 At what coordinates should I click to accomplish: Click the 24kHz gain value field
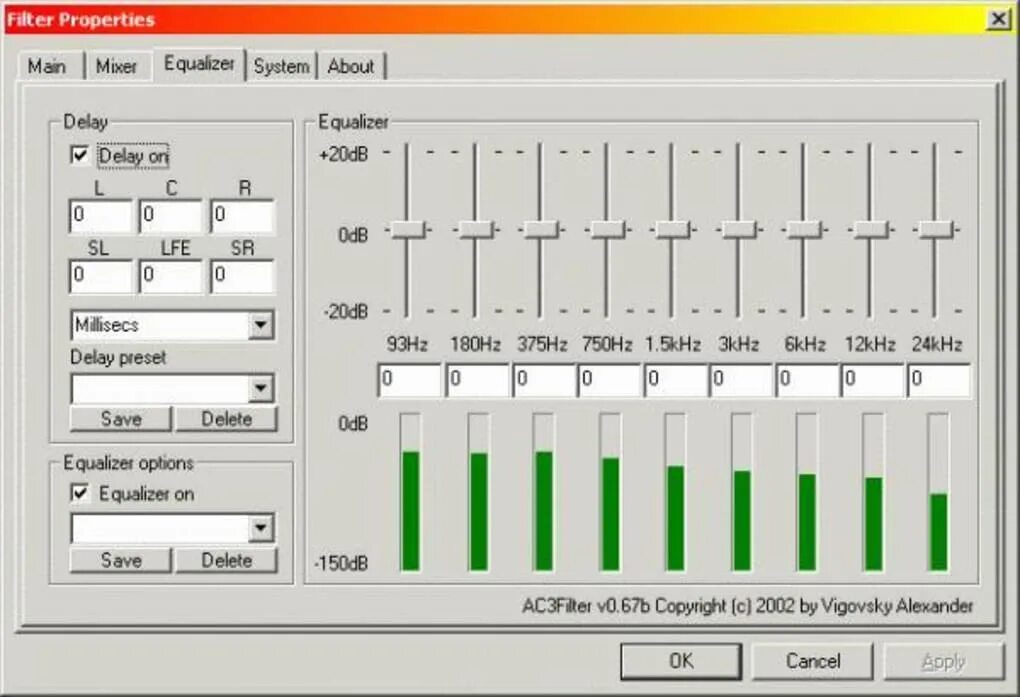tap(939, 380)
